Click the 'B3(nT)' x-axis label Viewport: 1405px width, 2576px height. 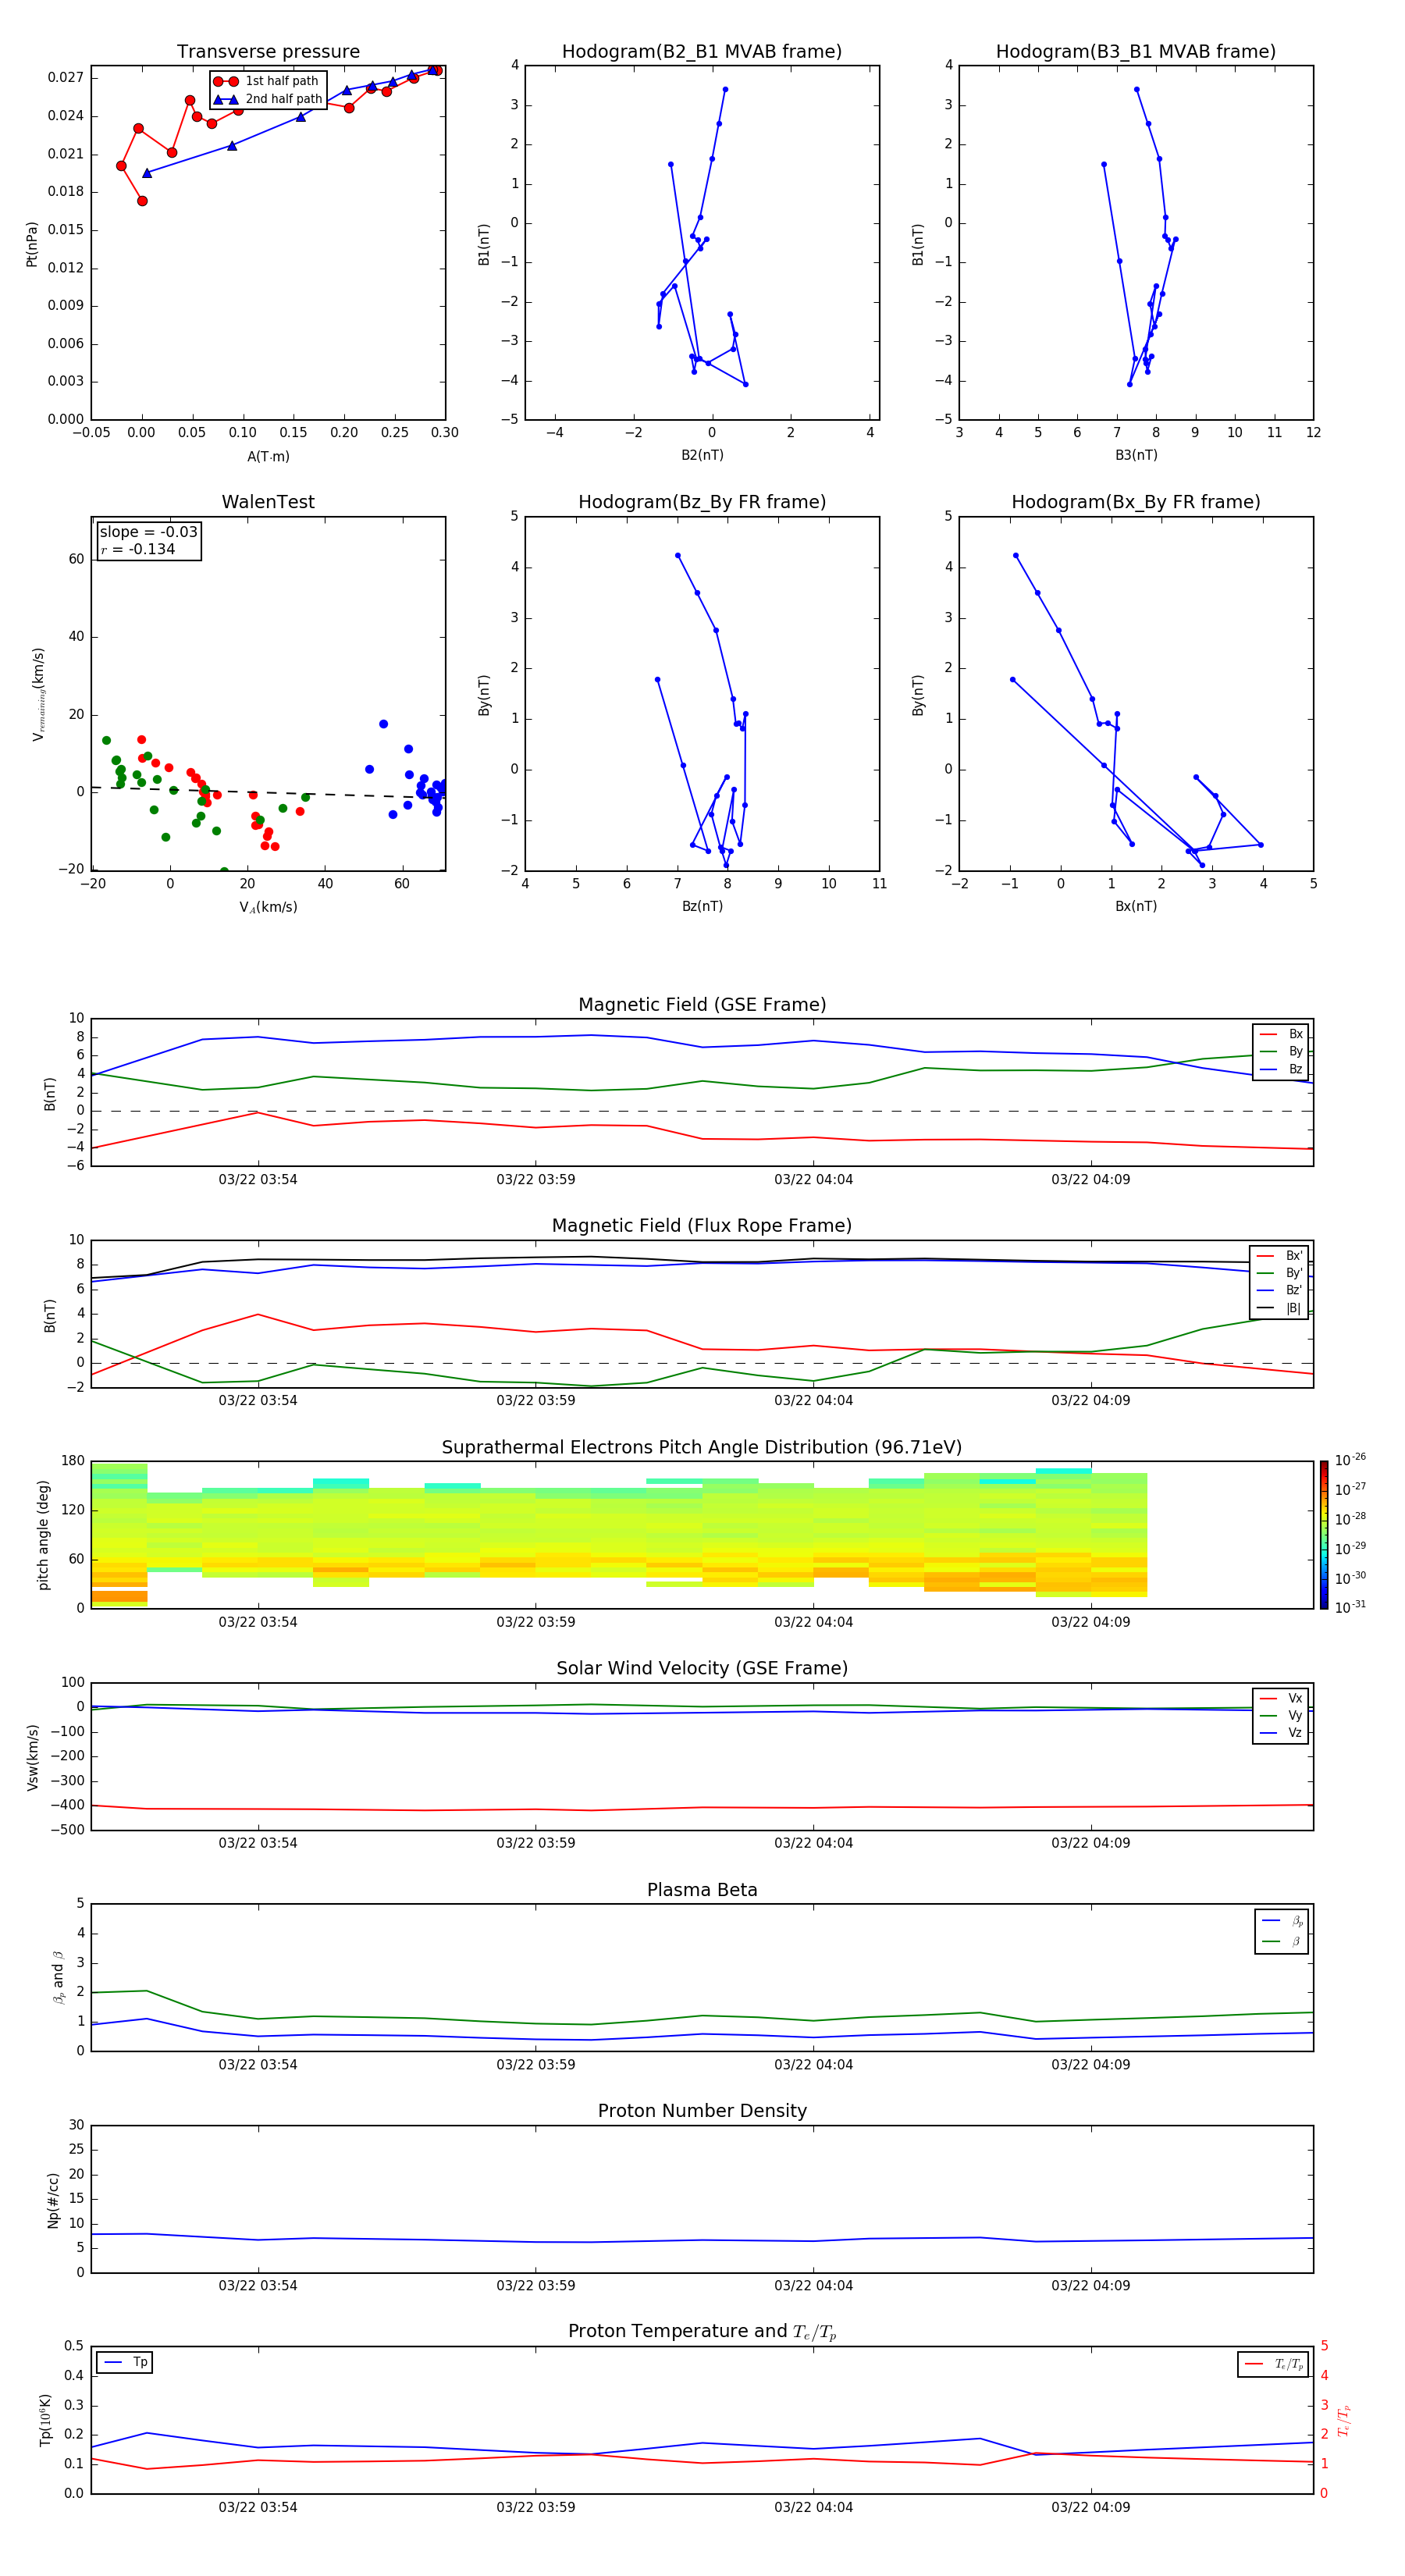pos(1136,455)
